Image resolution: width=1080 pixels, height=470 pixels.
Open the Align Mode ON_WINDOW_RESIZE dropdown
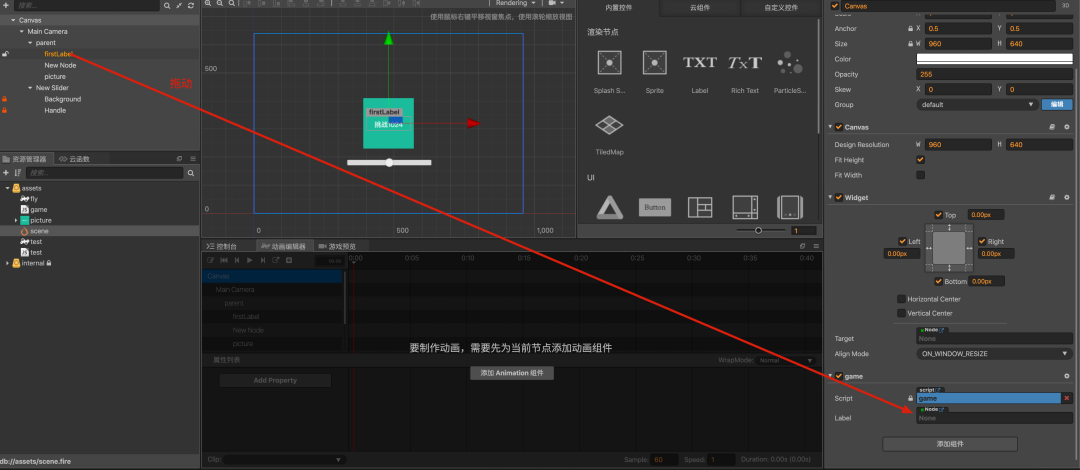tap(994, 354)
